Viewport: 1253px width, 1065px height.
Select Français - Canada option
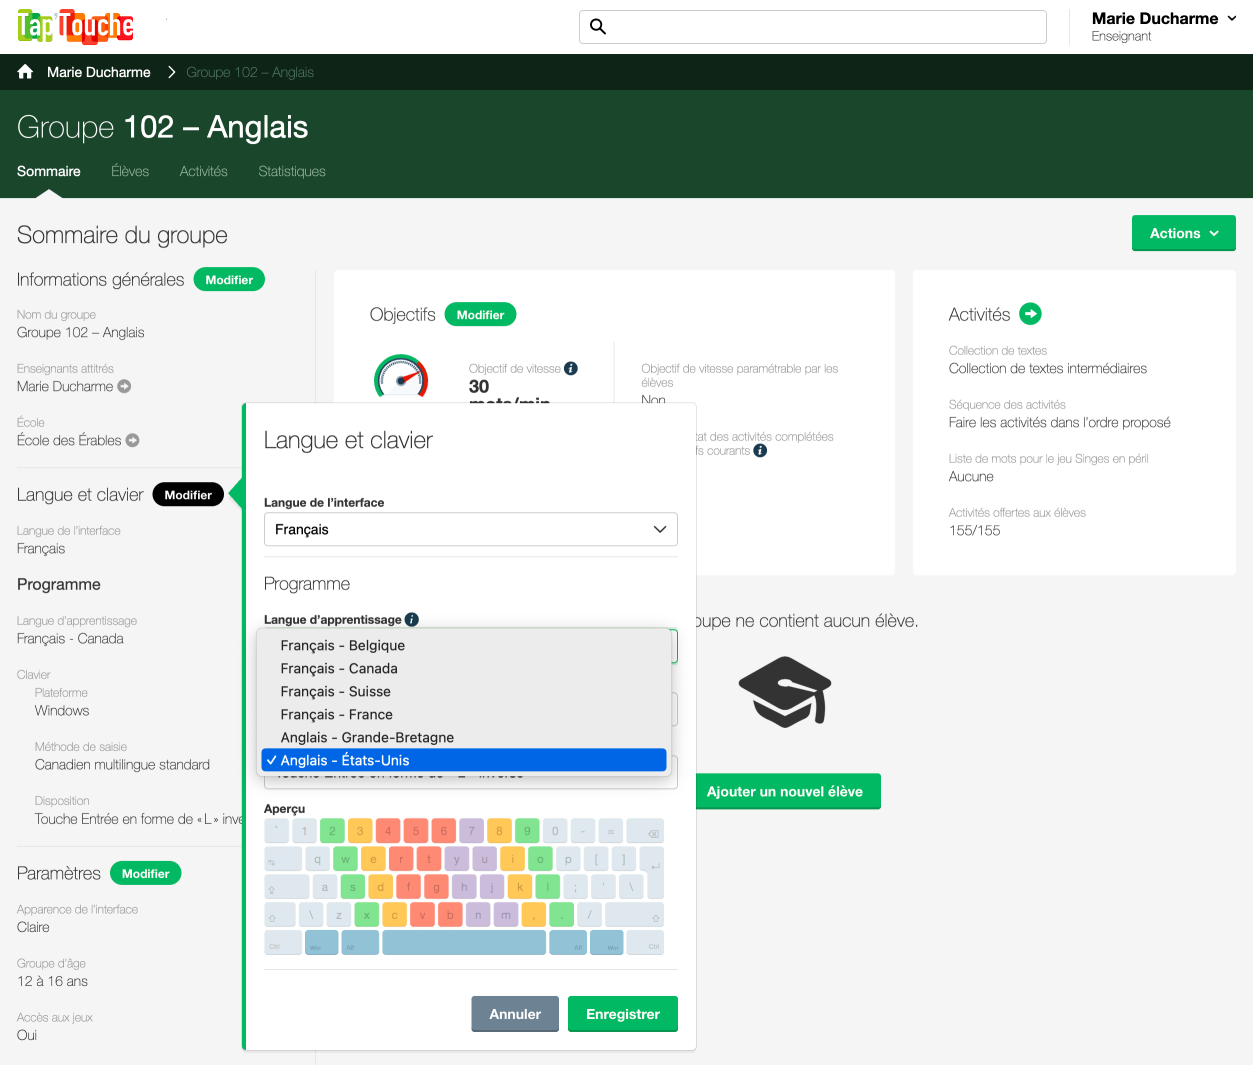pyautogui.click(x=464, y=668)
